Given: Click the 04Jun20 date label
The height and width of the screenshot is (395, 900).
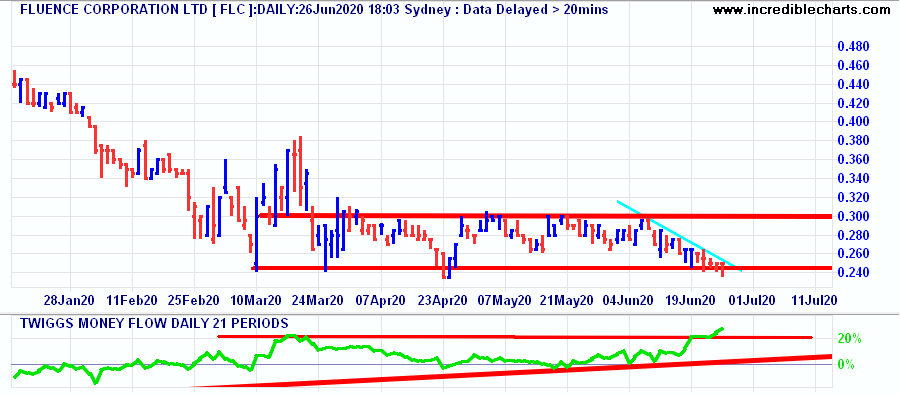Looking at the screenshot, I should tap(629, 301).
